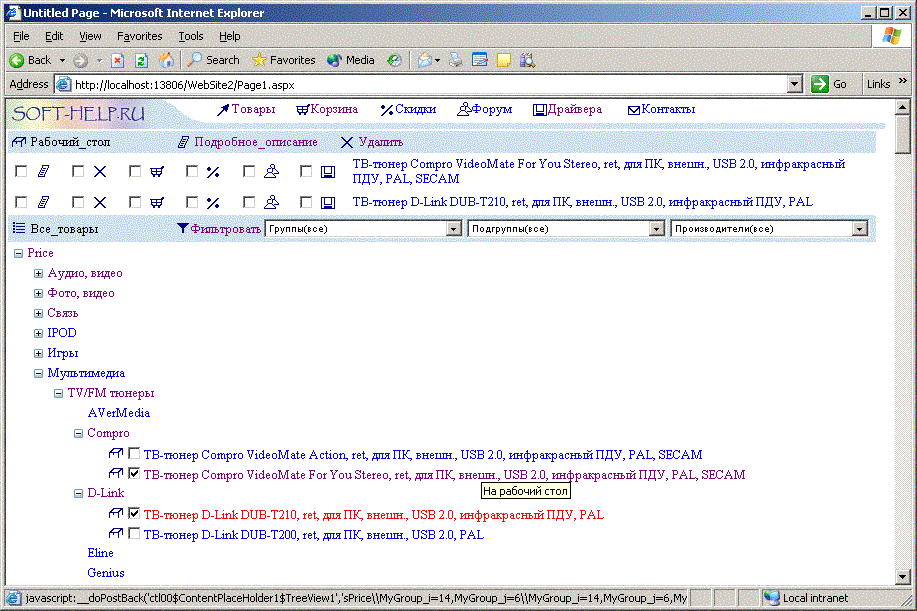Open the address bar history dropdown arrow
Screen dimensions: 917x611
pyautogui.click(x=794, y=84)
